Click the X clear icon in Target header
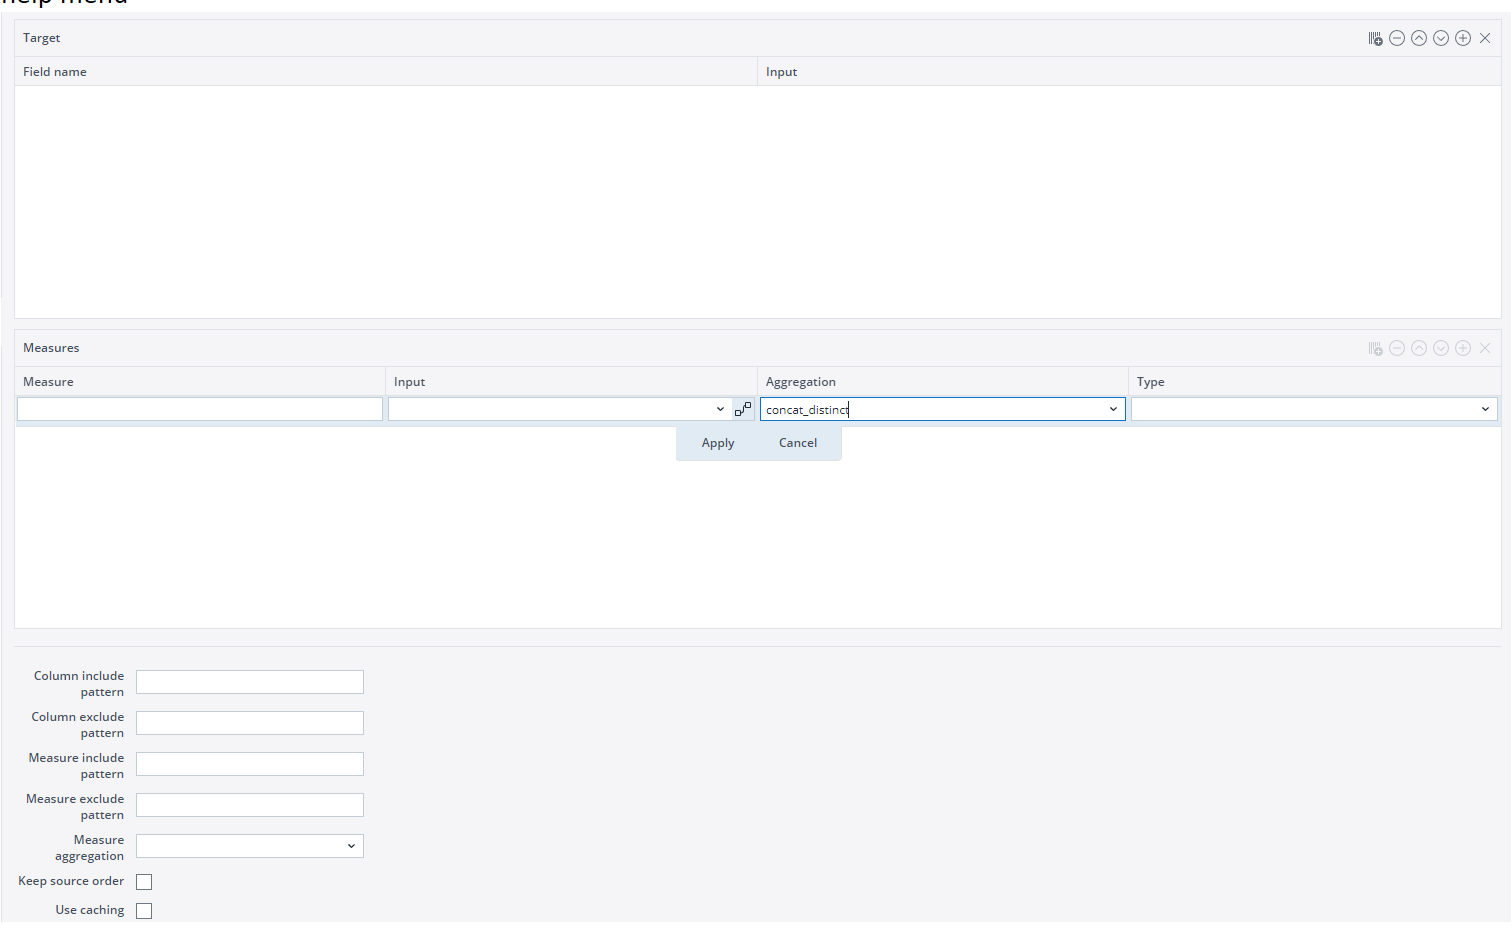 click(1485, 38)
